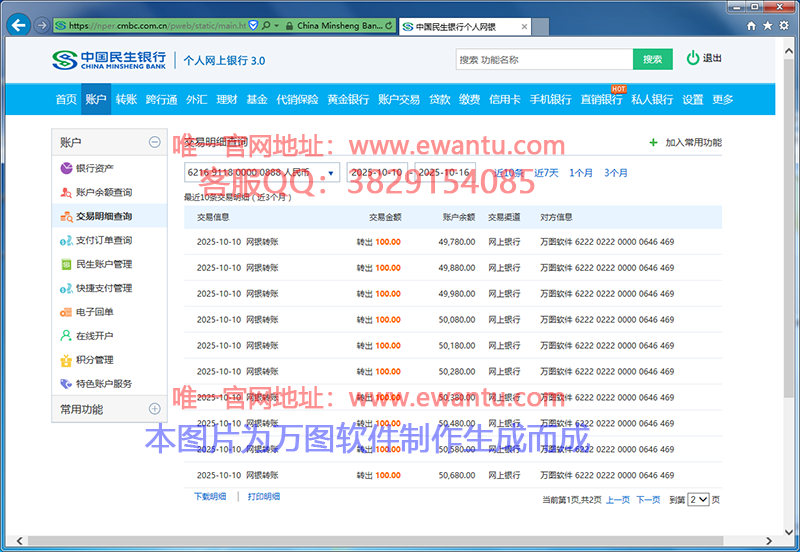This screenshot has height=552, width=800.
Task: Click the 搜索 功能名称 search field
Action: click(x=544, y=59)
